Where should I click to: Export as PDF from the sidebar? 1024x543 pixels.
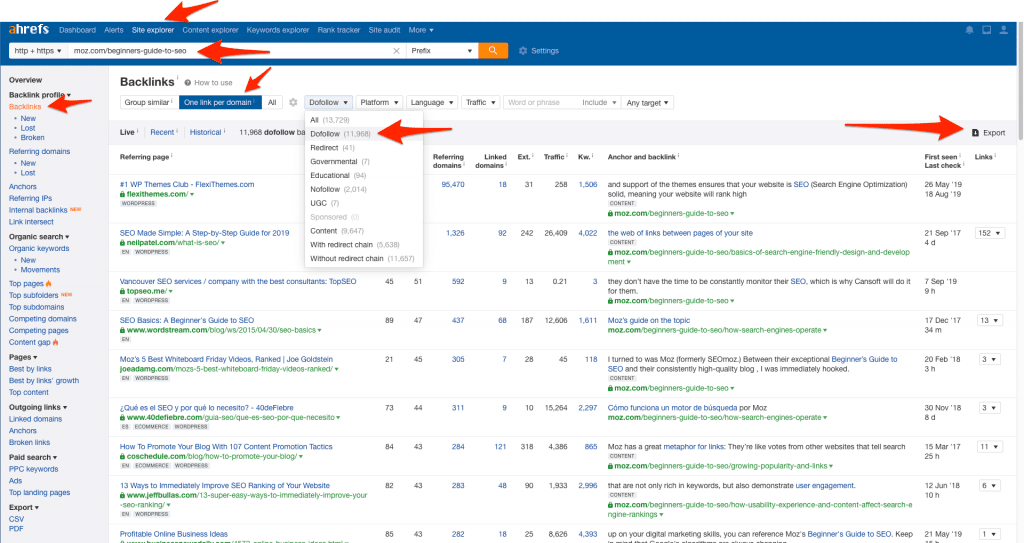pyautogui.click(x=16, y=529)
